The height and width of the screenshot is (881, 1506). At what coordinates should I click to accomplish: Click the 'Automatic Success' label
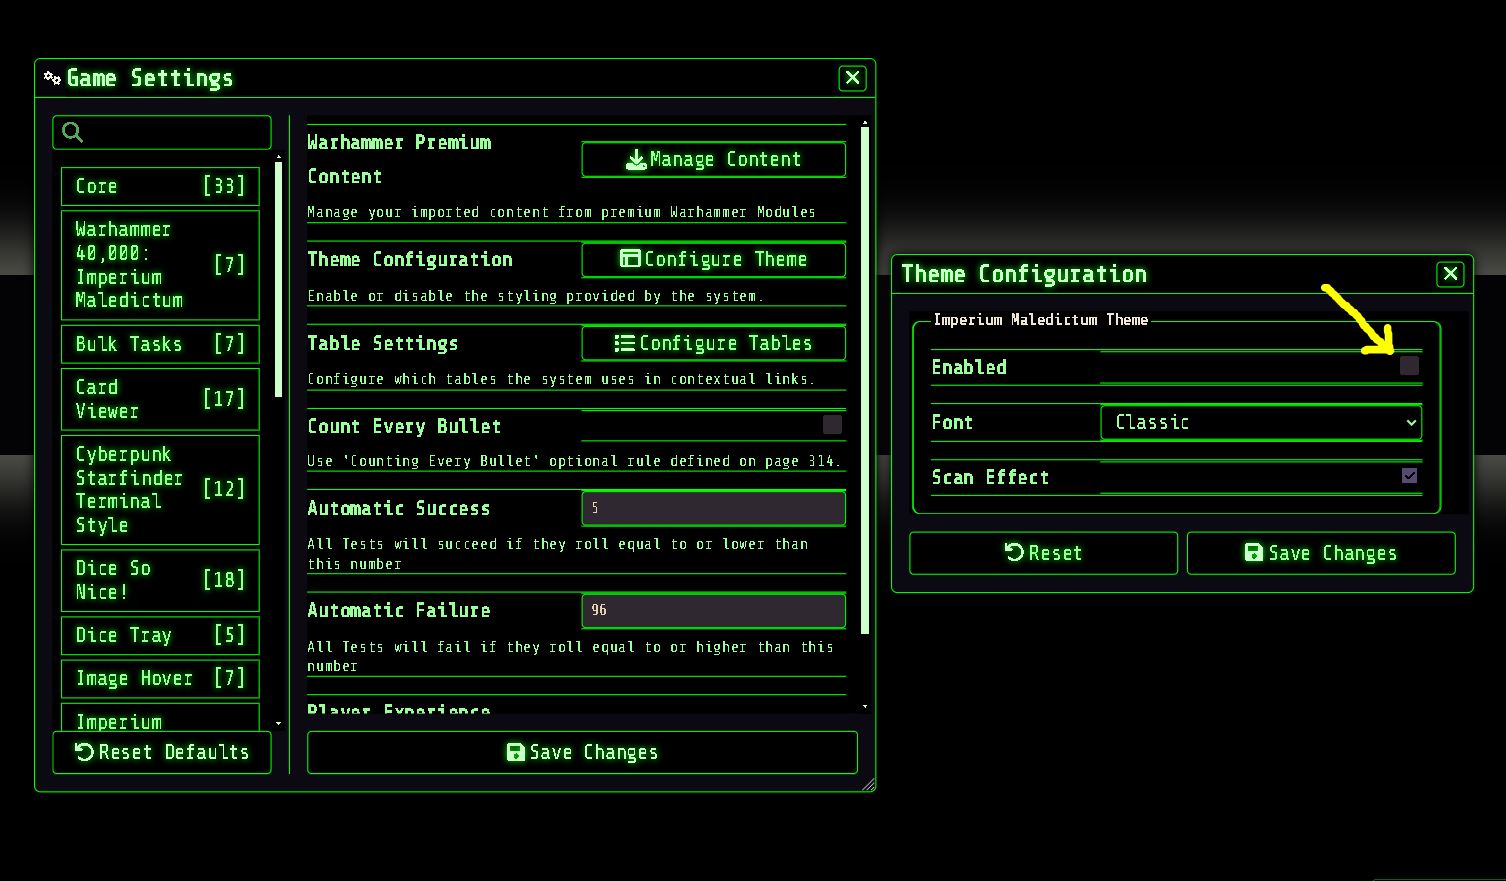tap(399, 508)
